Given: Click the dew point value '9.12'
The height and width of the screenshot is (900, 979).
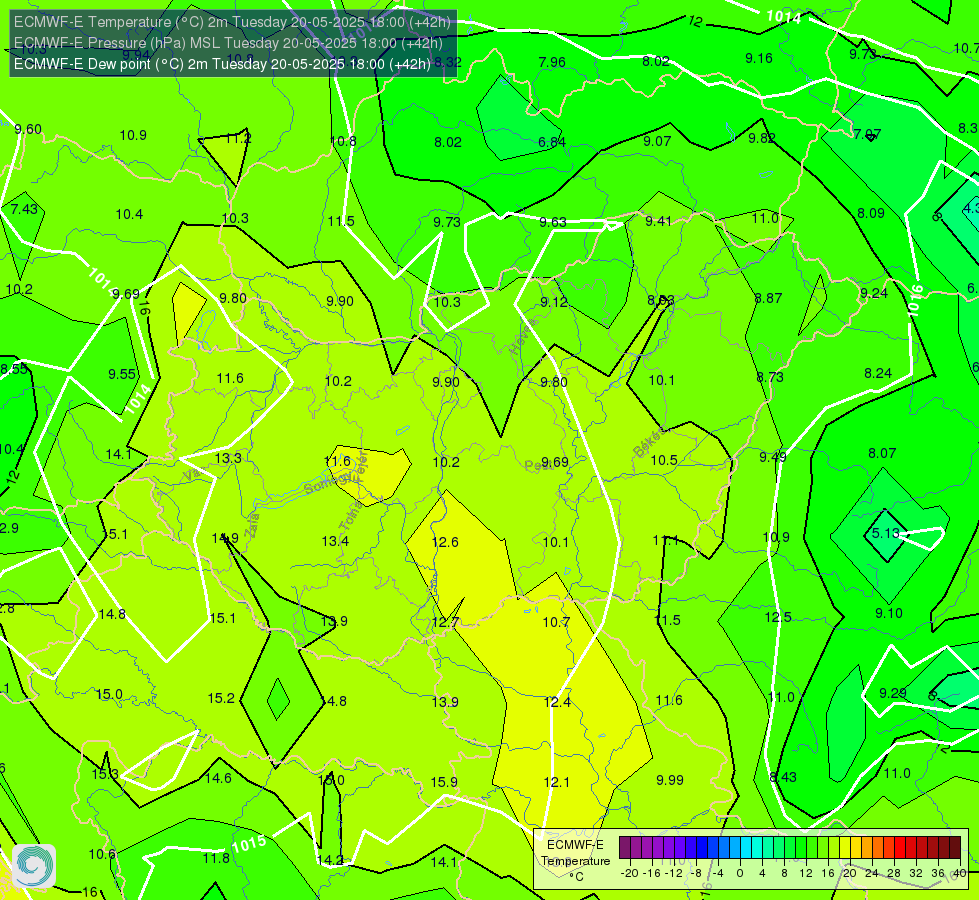Looking at the screenshot, I should pyautogui.click(x=554, y=302).
